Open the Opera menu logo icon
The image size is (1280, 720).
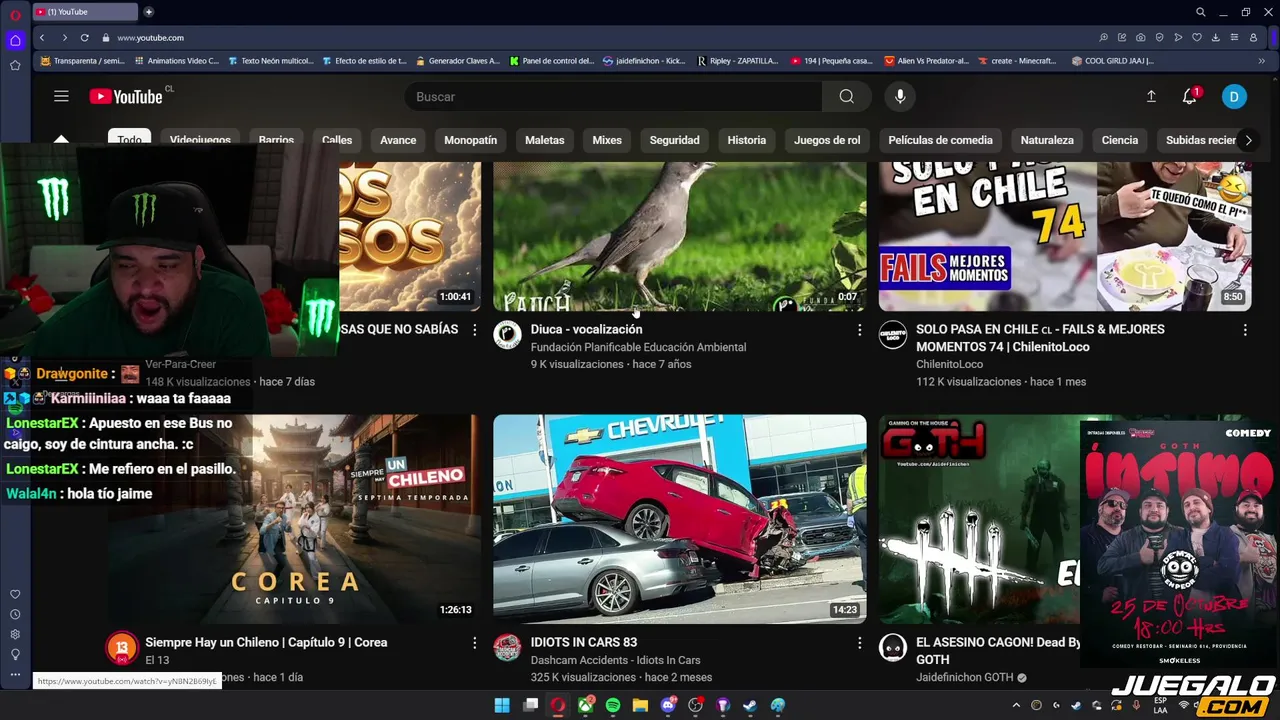[15, 14]
